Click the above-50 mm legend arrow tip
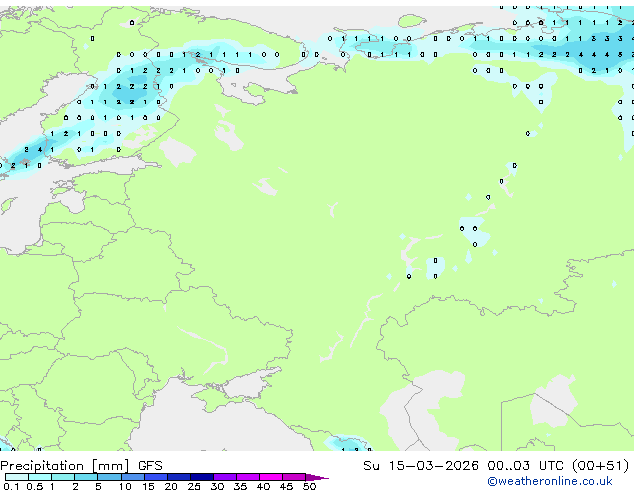The image size is (634, 490). pos(317,477)
